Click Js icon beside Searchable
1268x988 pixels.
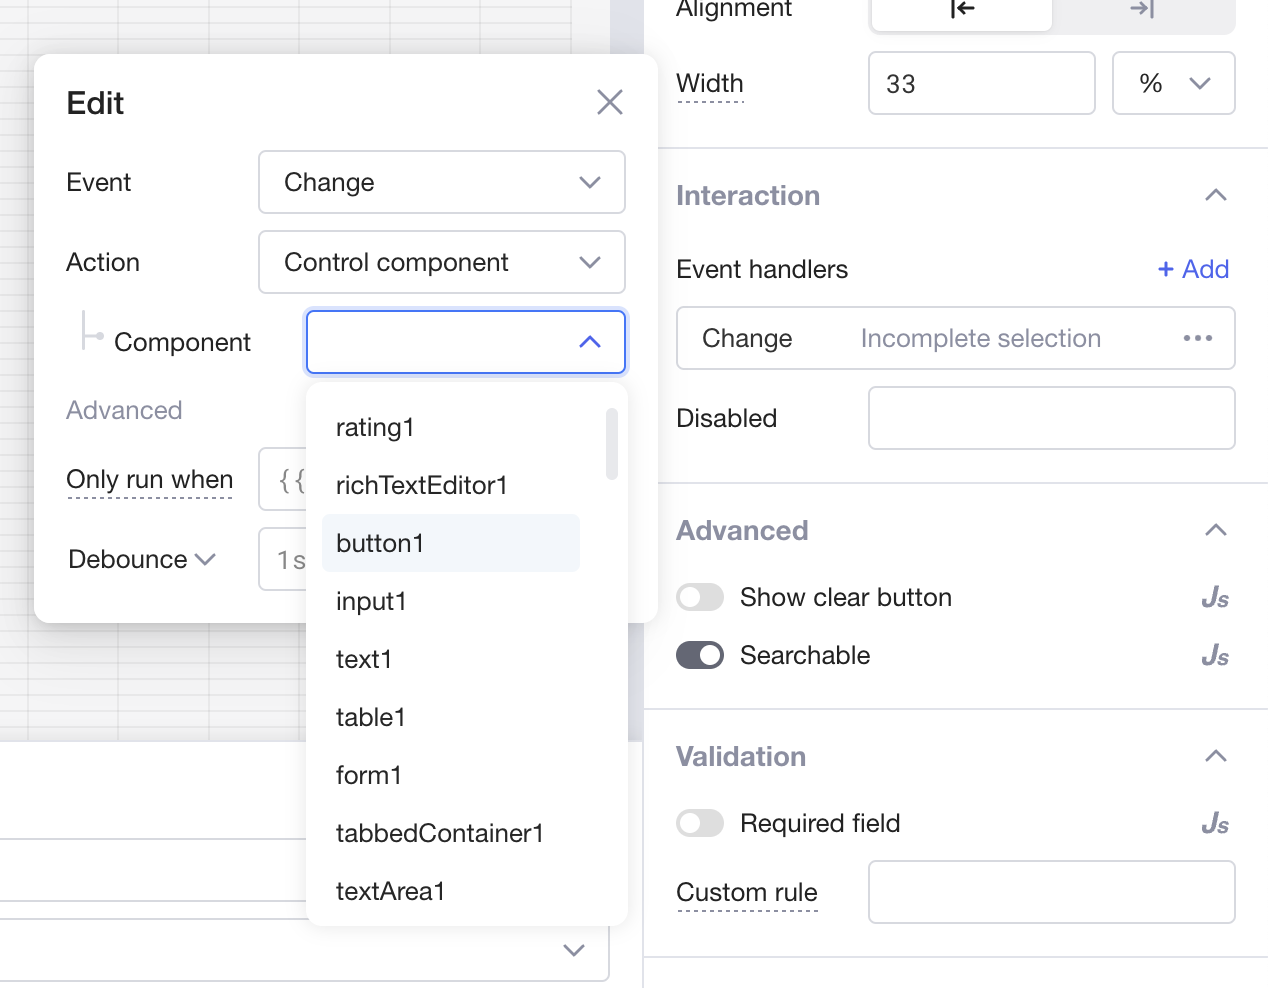1215,656
